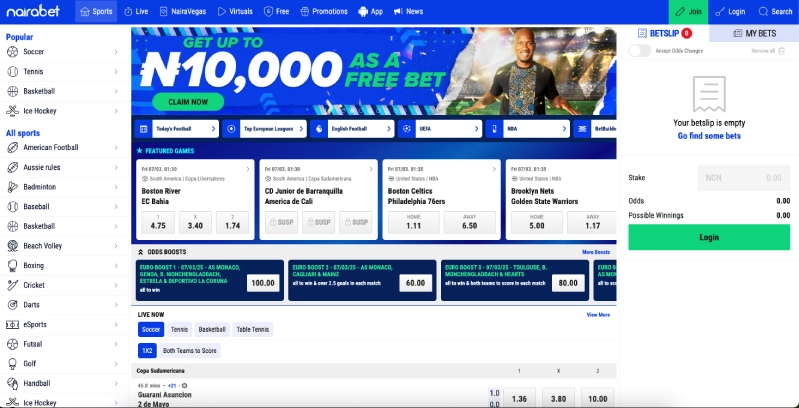Click the green Login button in betslip
The image size is (799, 408).
(x=709, y=237)
